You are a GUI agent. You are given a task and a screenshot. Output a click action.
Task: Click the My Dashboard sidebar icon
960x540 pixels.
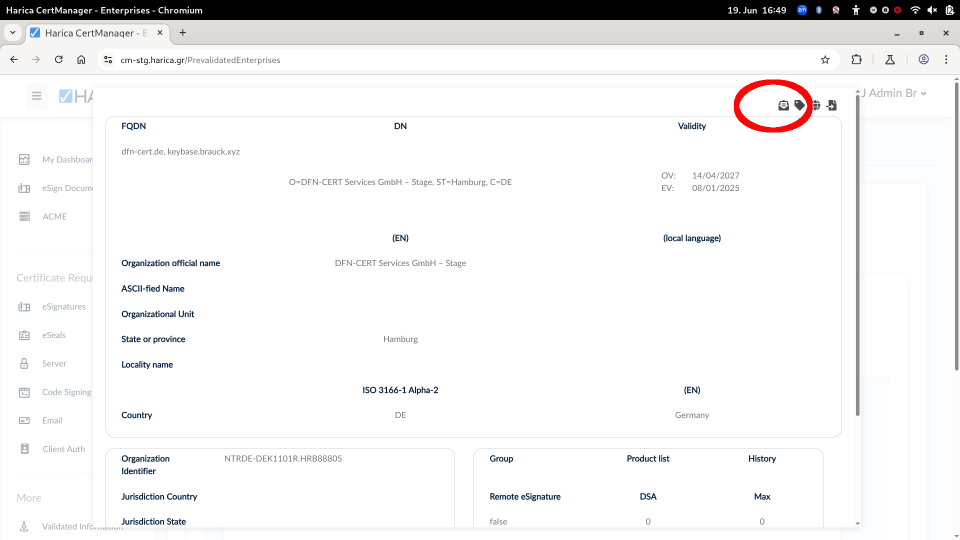point(24,160)
